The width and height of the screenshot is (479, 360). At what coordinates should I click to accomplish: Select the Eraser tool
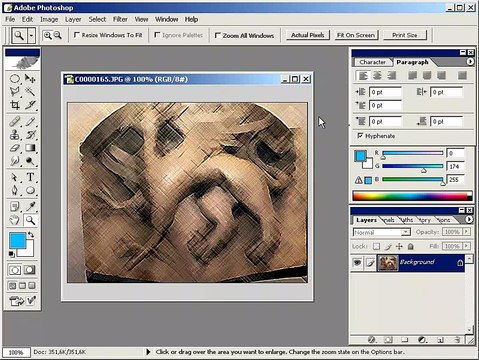point(15,148)
